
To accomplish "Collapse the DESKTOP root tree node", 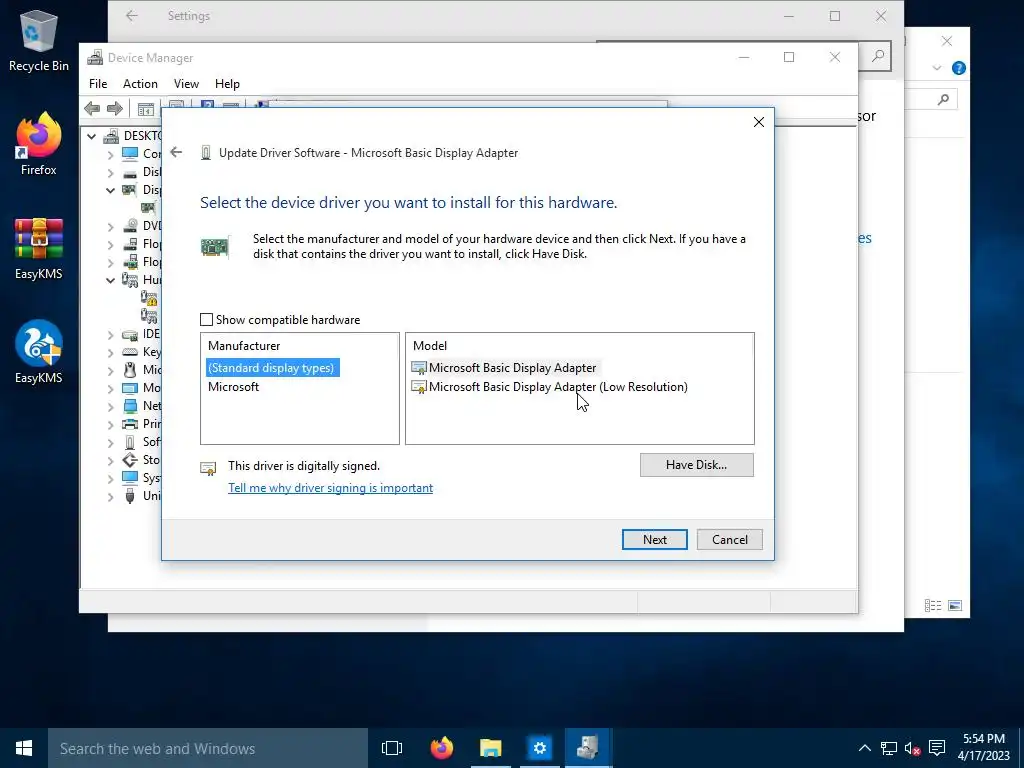I will [x=91, y=136].
